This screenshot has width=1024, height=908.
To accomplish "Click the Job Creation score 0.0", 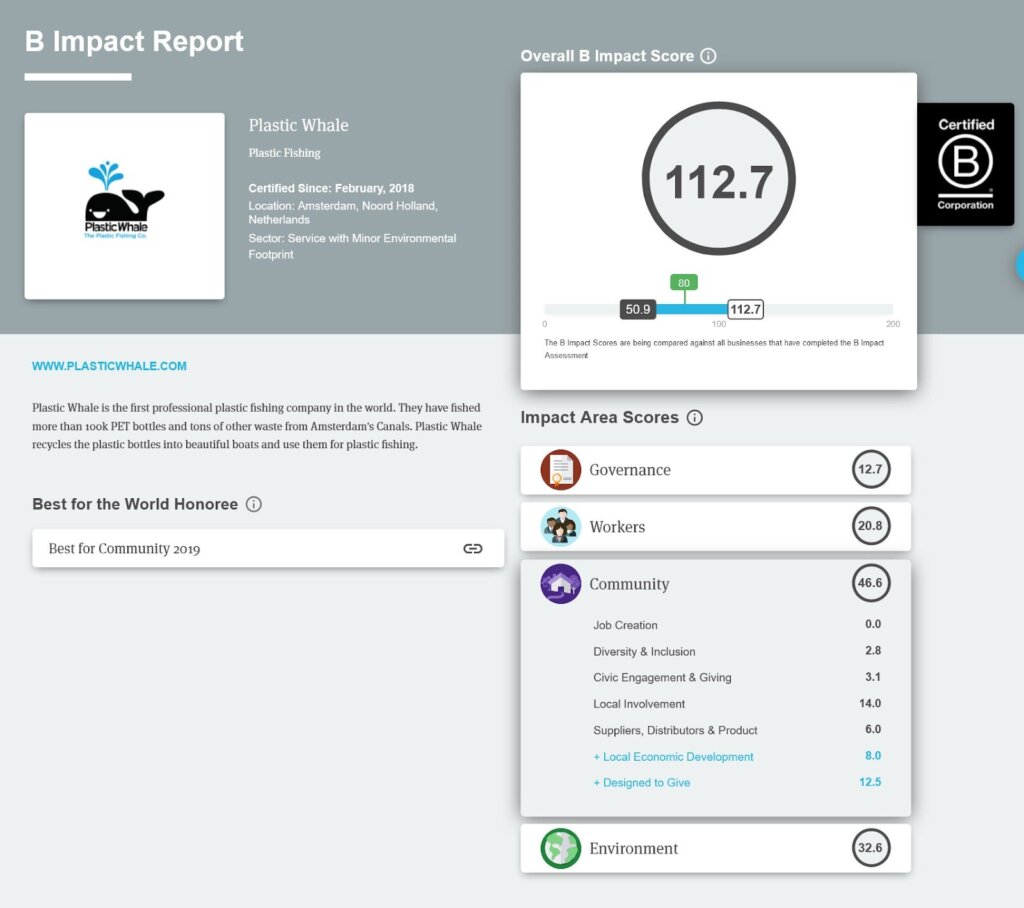I will coord(873,624).
